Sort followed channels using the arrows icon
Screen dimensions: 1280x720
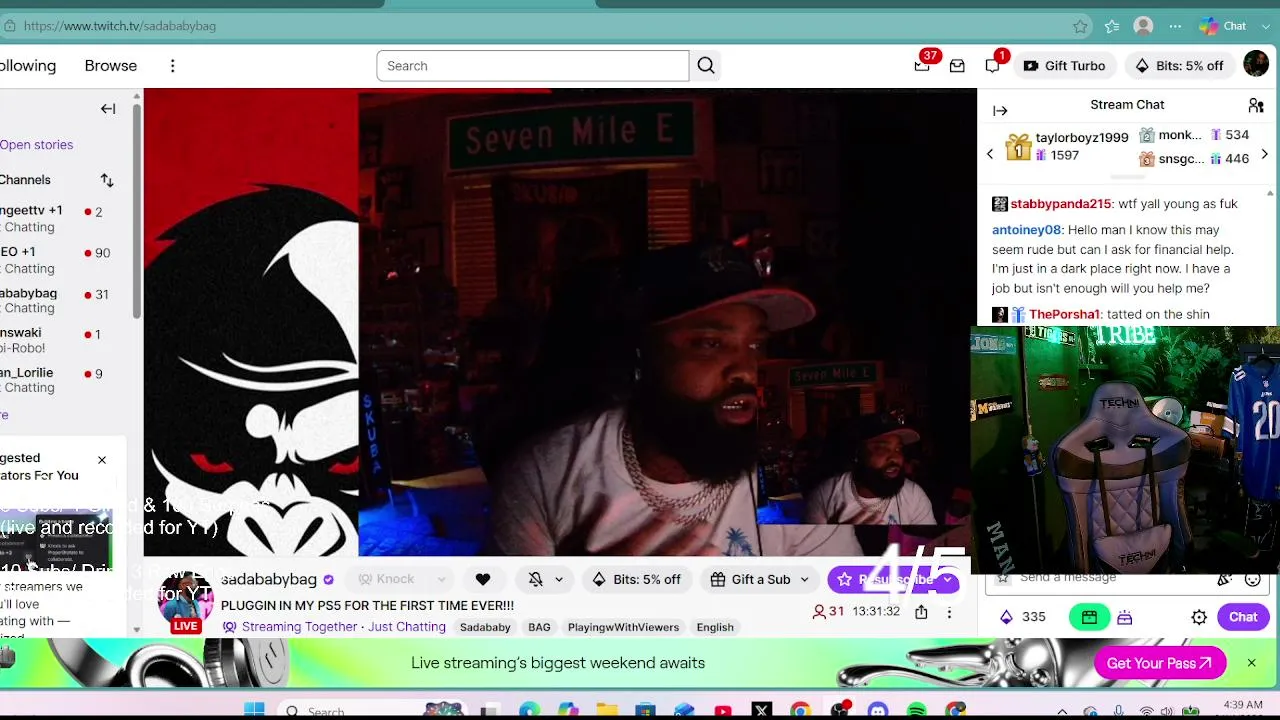[x=107, y=180]
